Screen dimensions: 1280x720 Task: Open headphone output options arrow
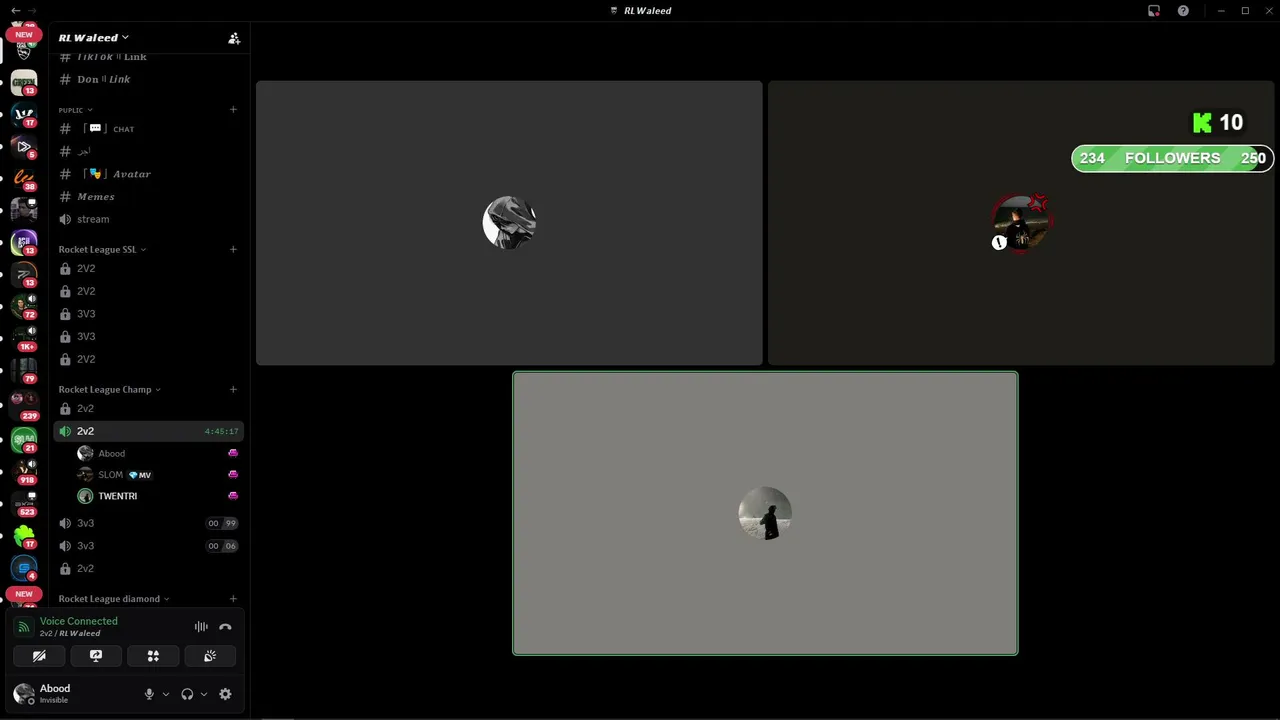tap(204, 694)
